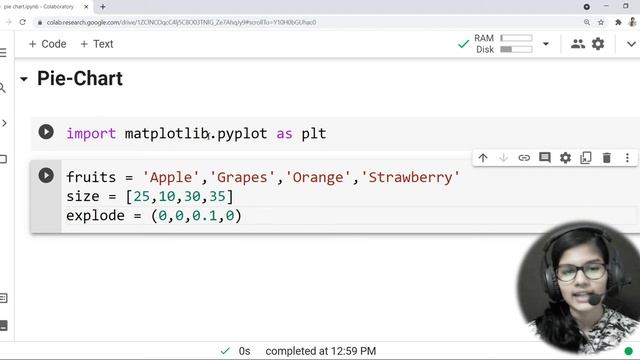Image resolution: width=640 pixels, height=360 pixels.
Task: Open browser extensions puzzle icon
Action: [x=618, y=22]
